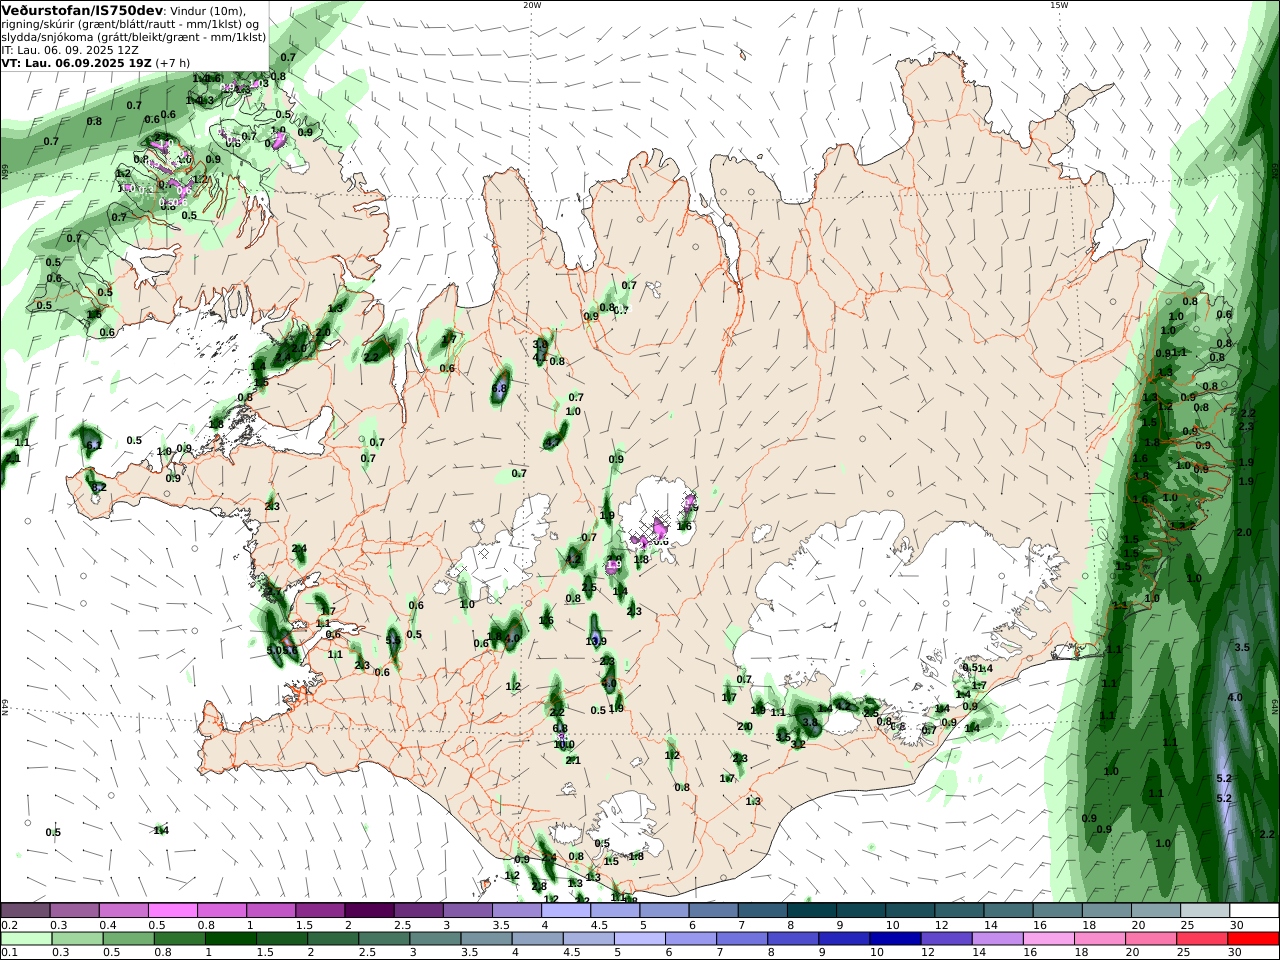Click pure red lower swatch labeled 30
Image resolution: width=1280 pixels, height=960 pixels.
point(1252,939)
